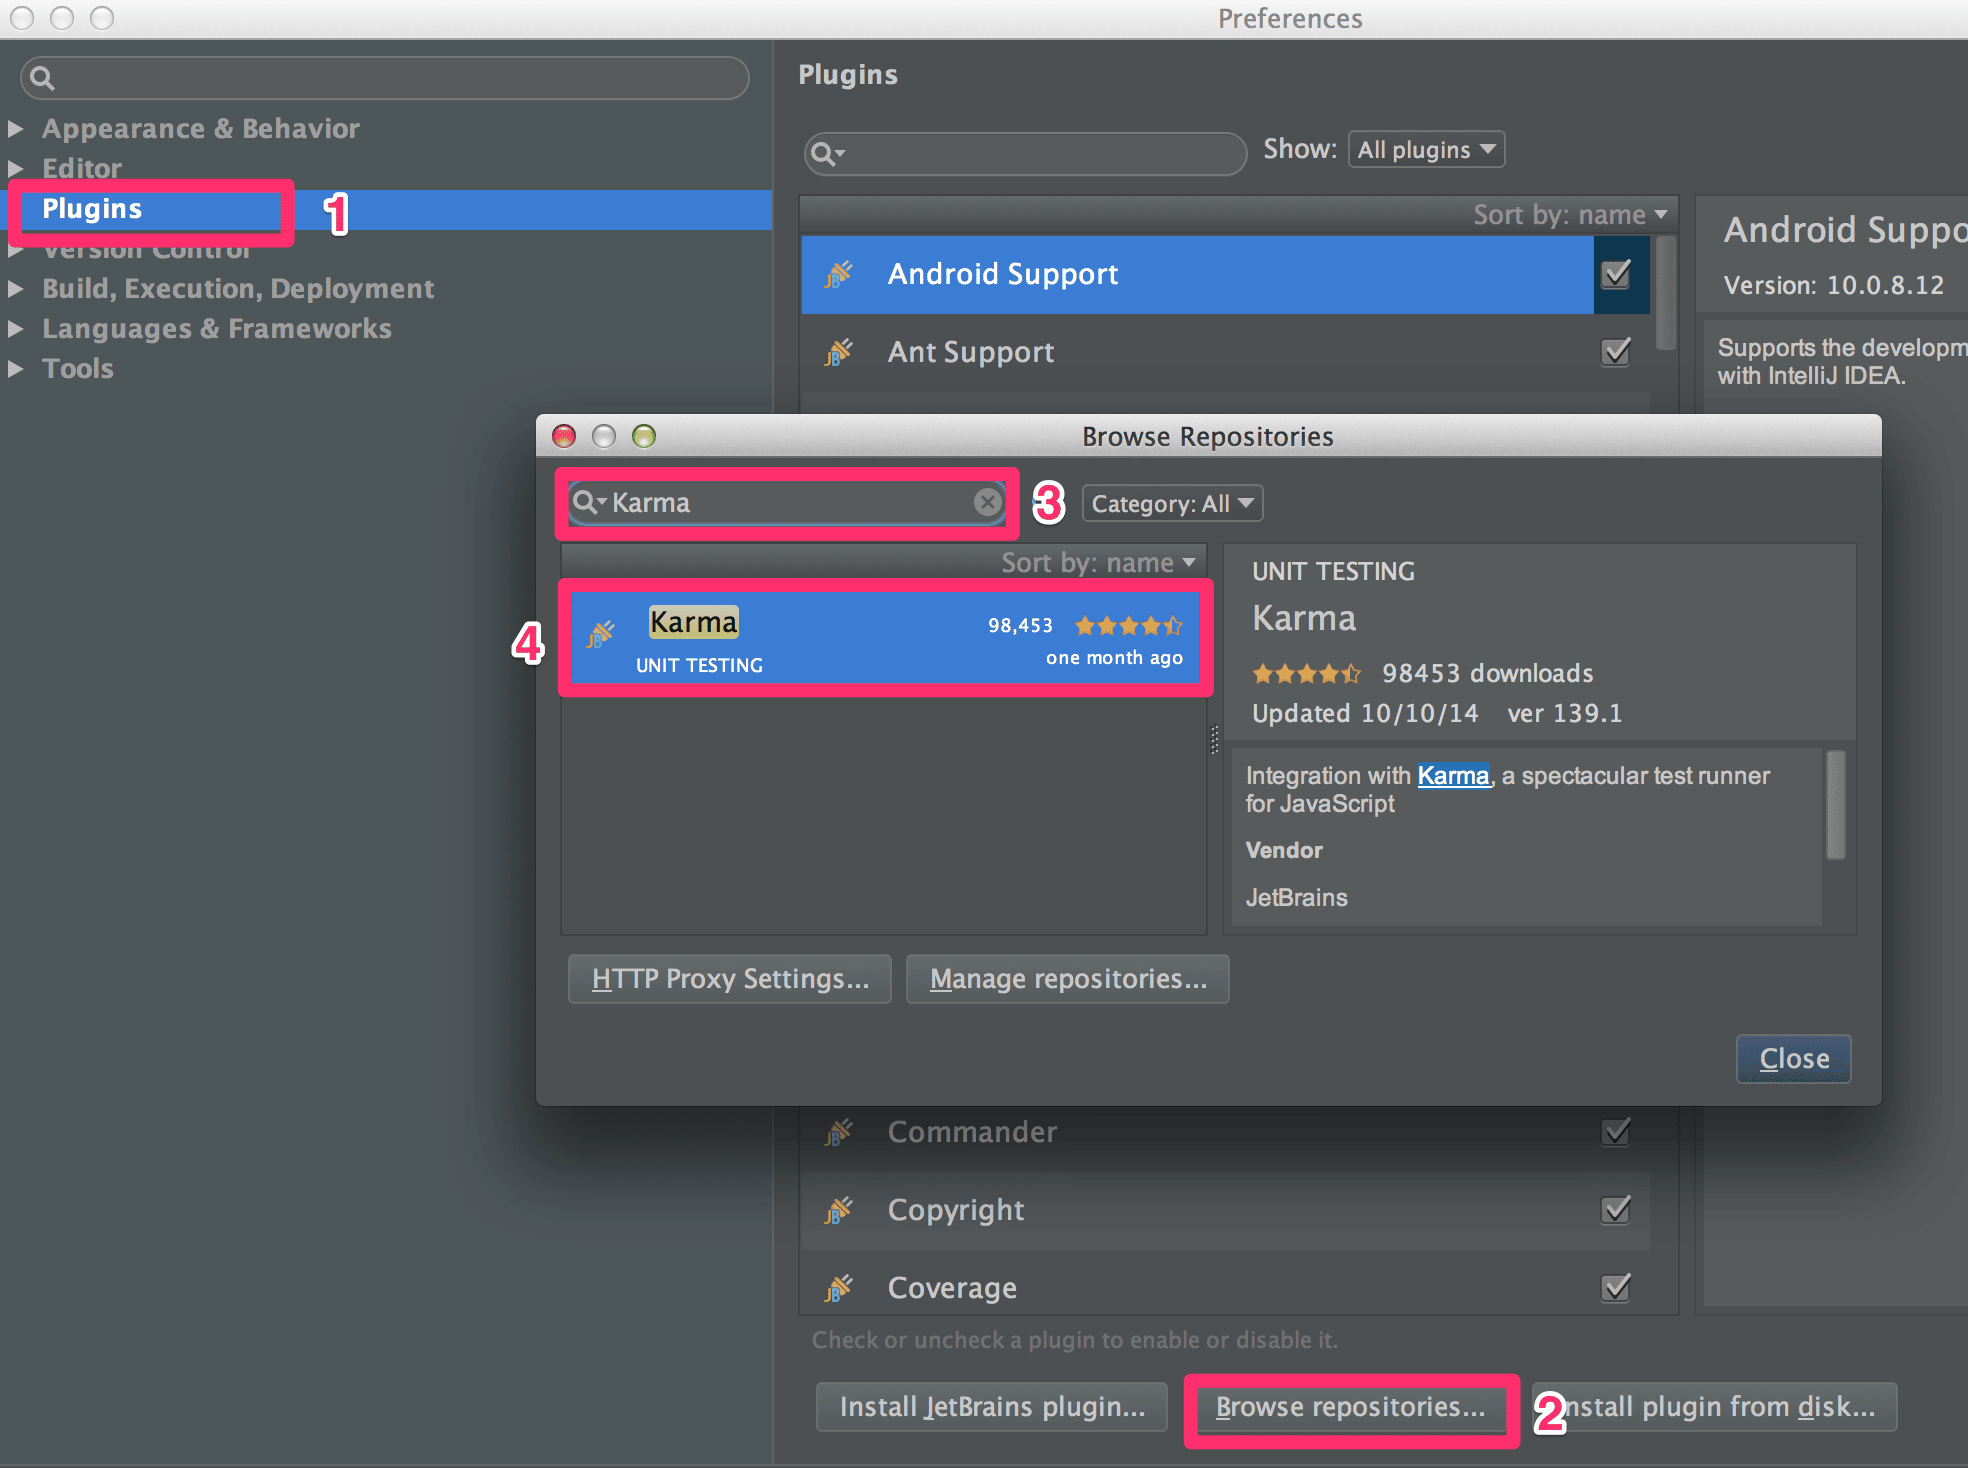Select Copyright plugin row

click(x=1225, y=1210)
